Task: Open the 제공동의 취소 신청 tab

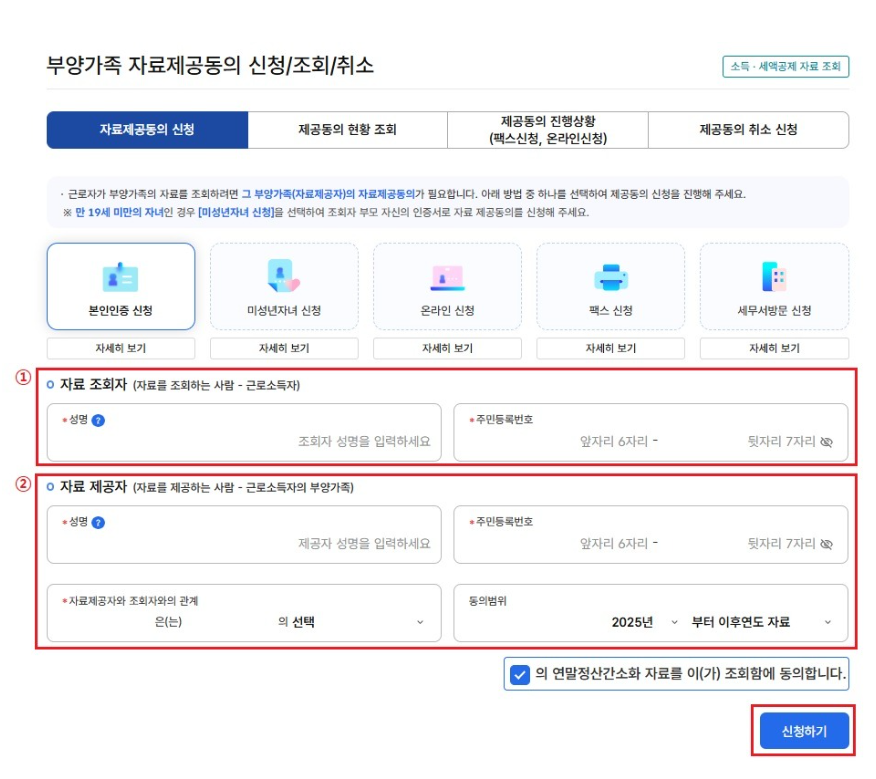Action: click(x=748, y=130)
